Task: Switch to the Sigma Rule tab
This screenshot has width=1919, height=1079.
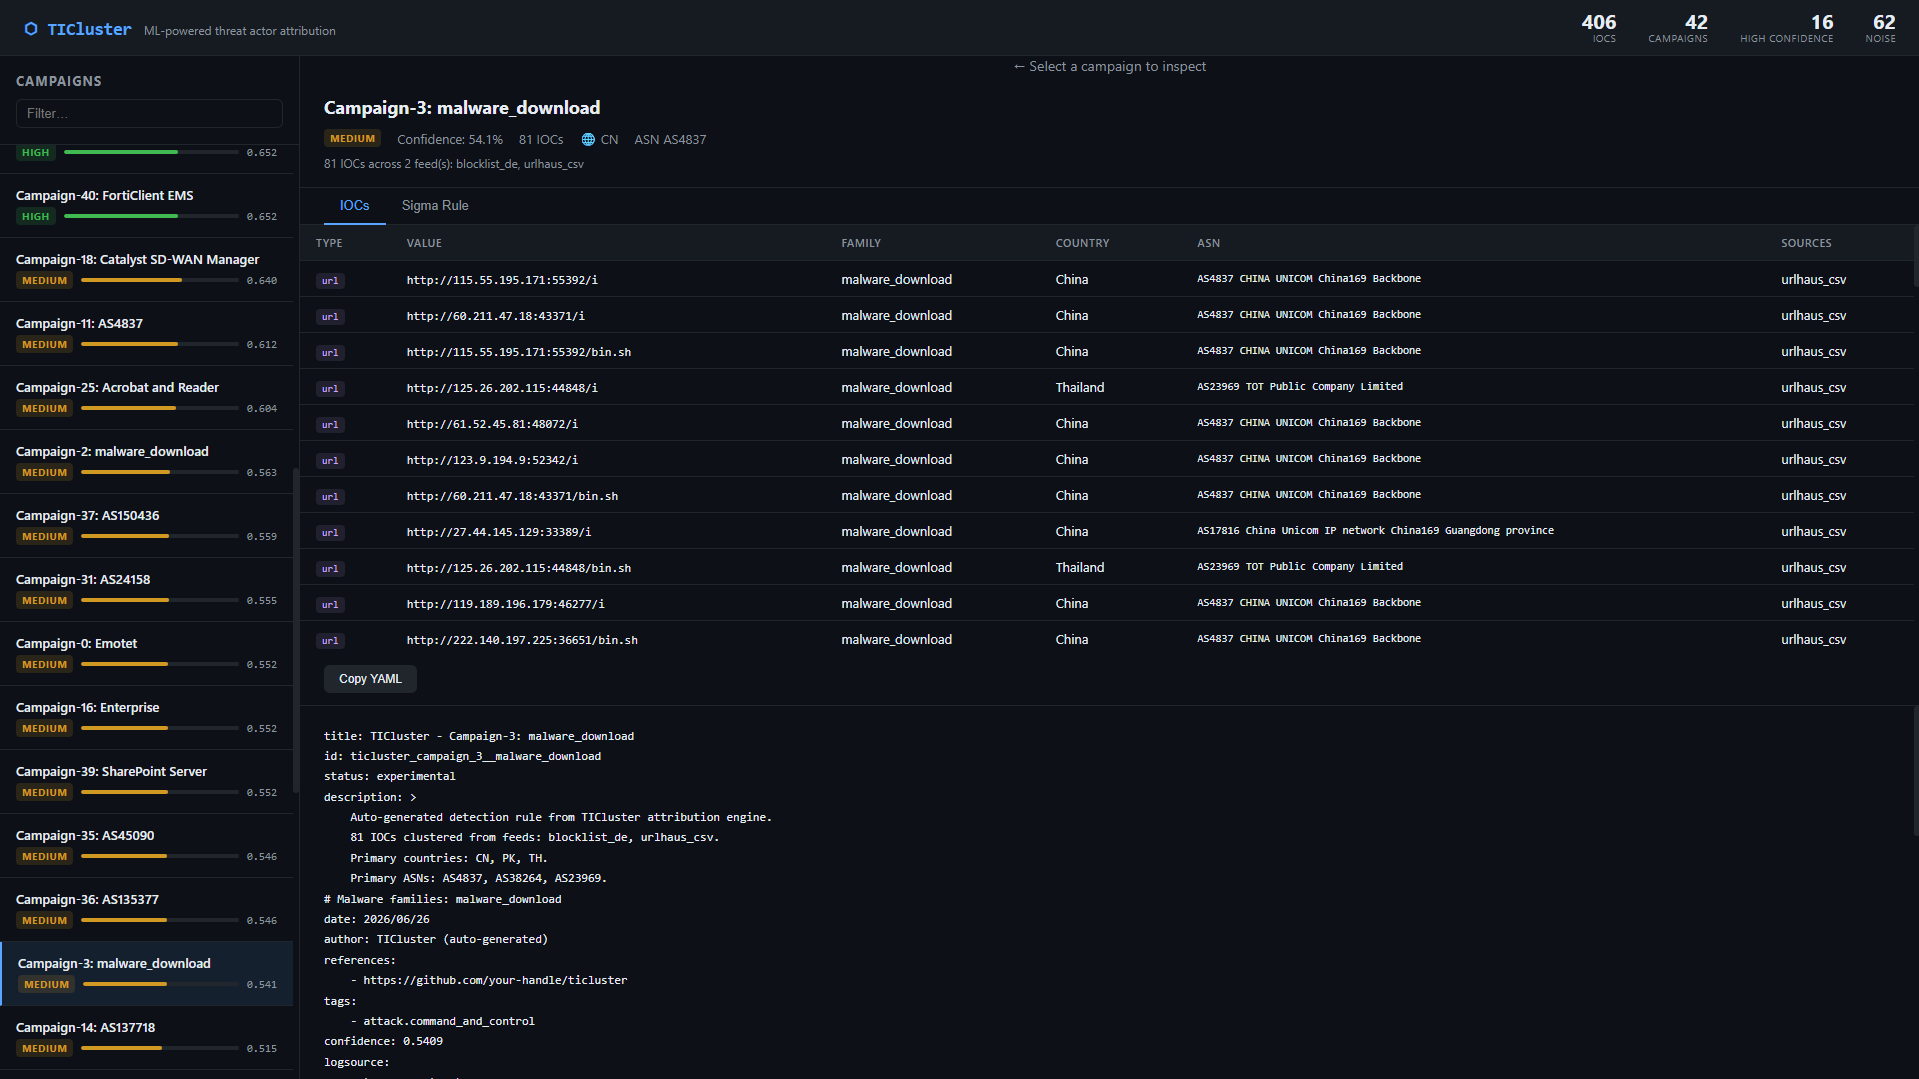Action: click(435, 205)
